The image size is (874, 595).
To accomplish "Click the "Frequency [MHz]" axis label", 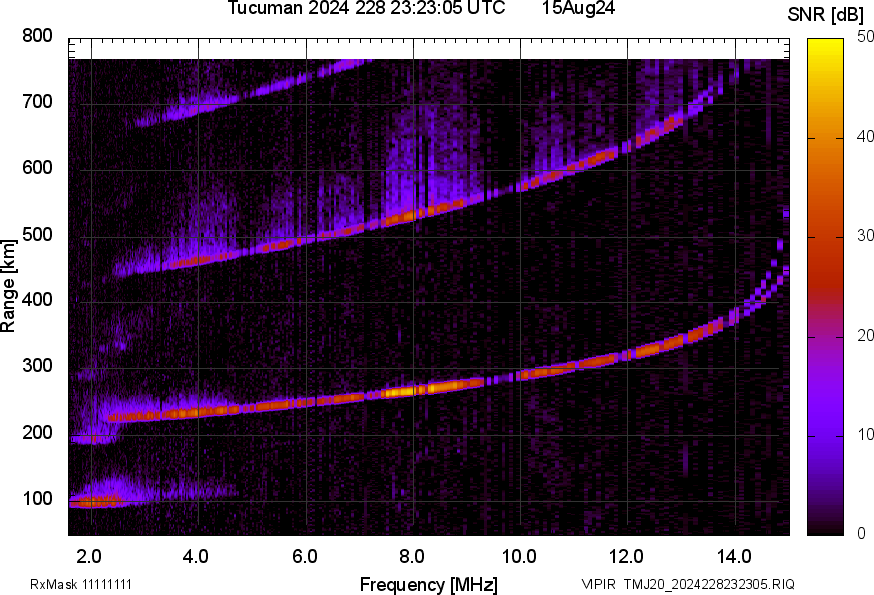I will coord(429,585).
